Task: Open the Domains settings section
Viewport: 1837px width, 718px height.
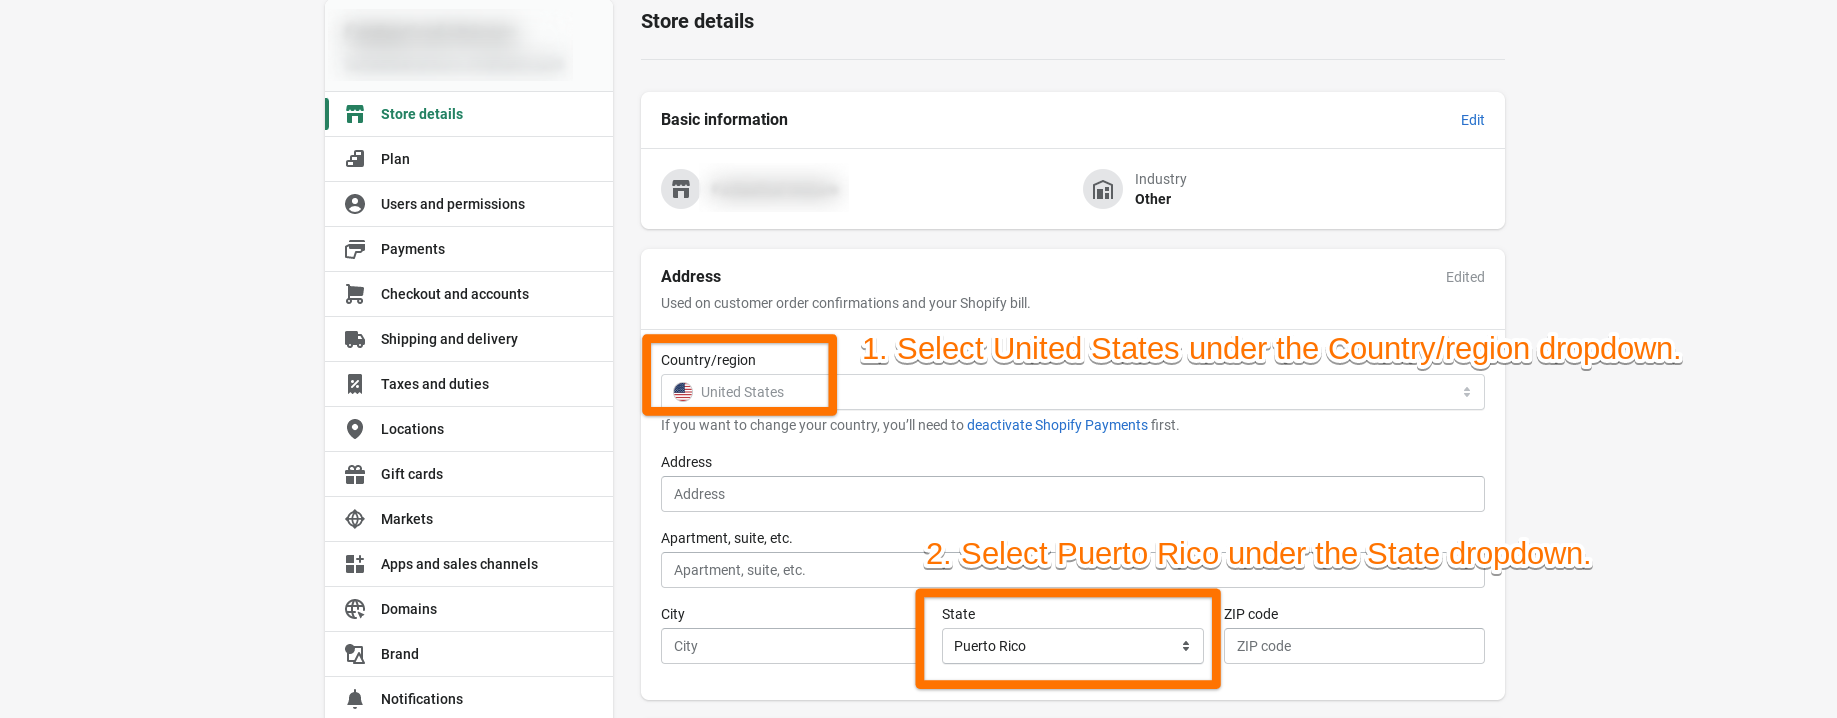Action: click(409, 609)
